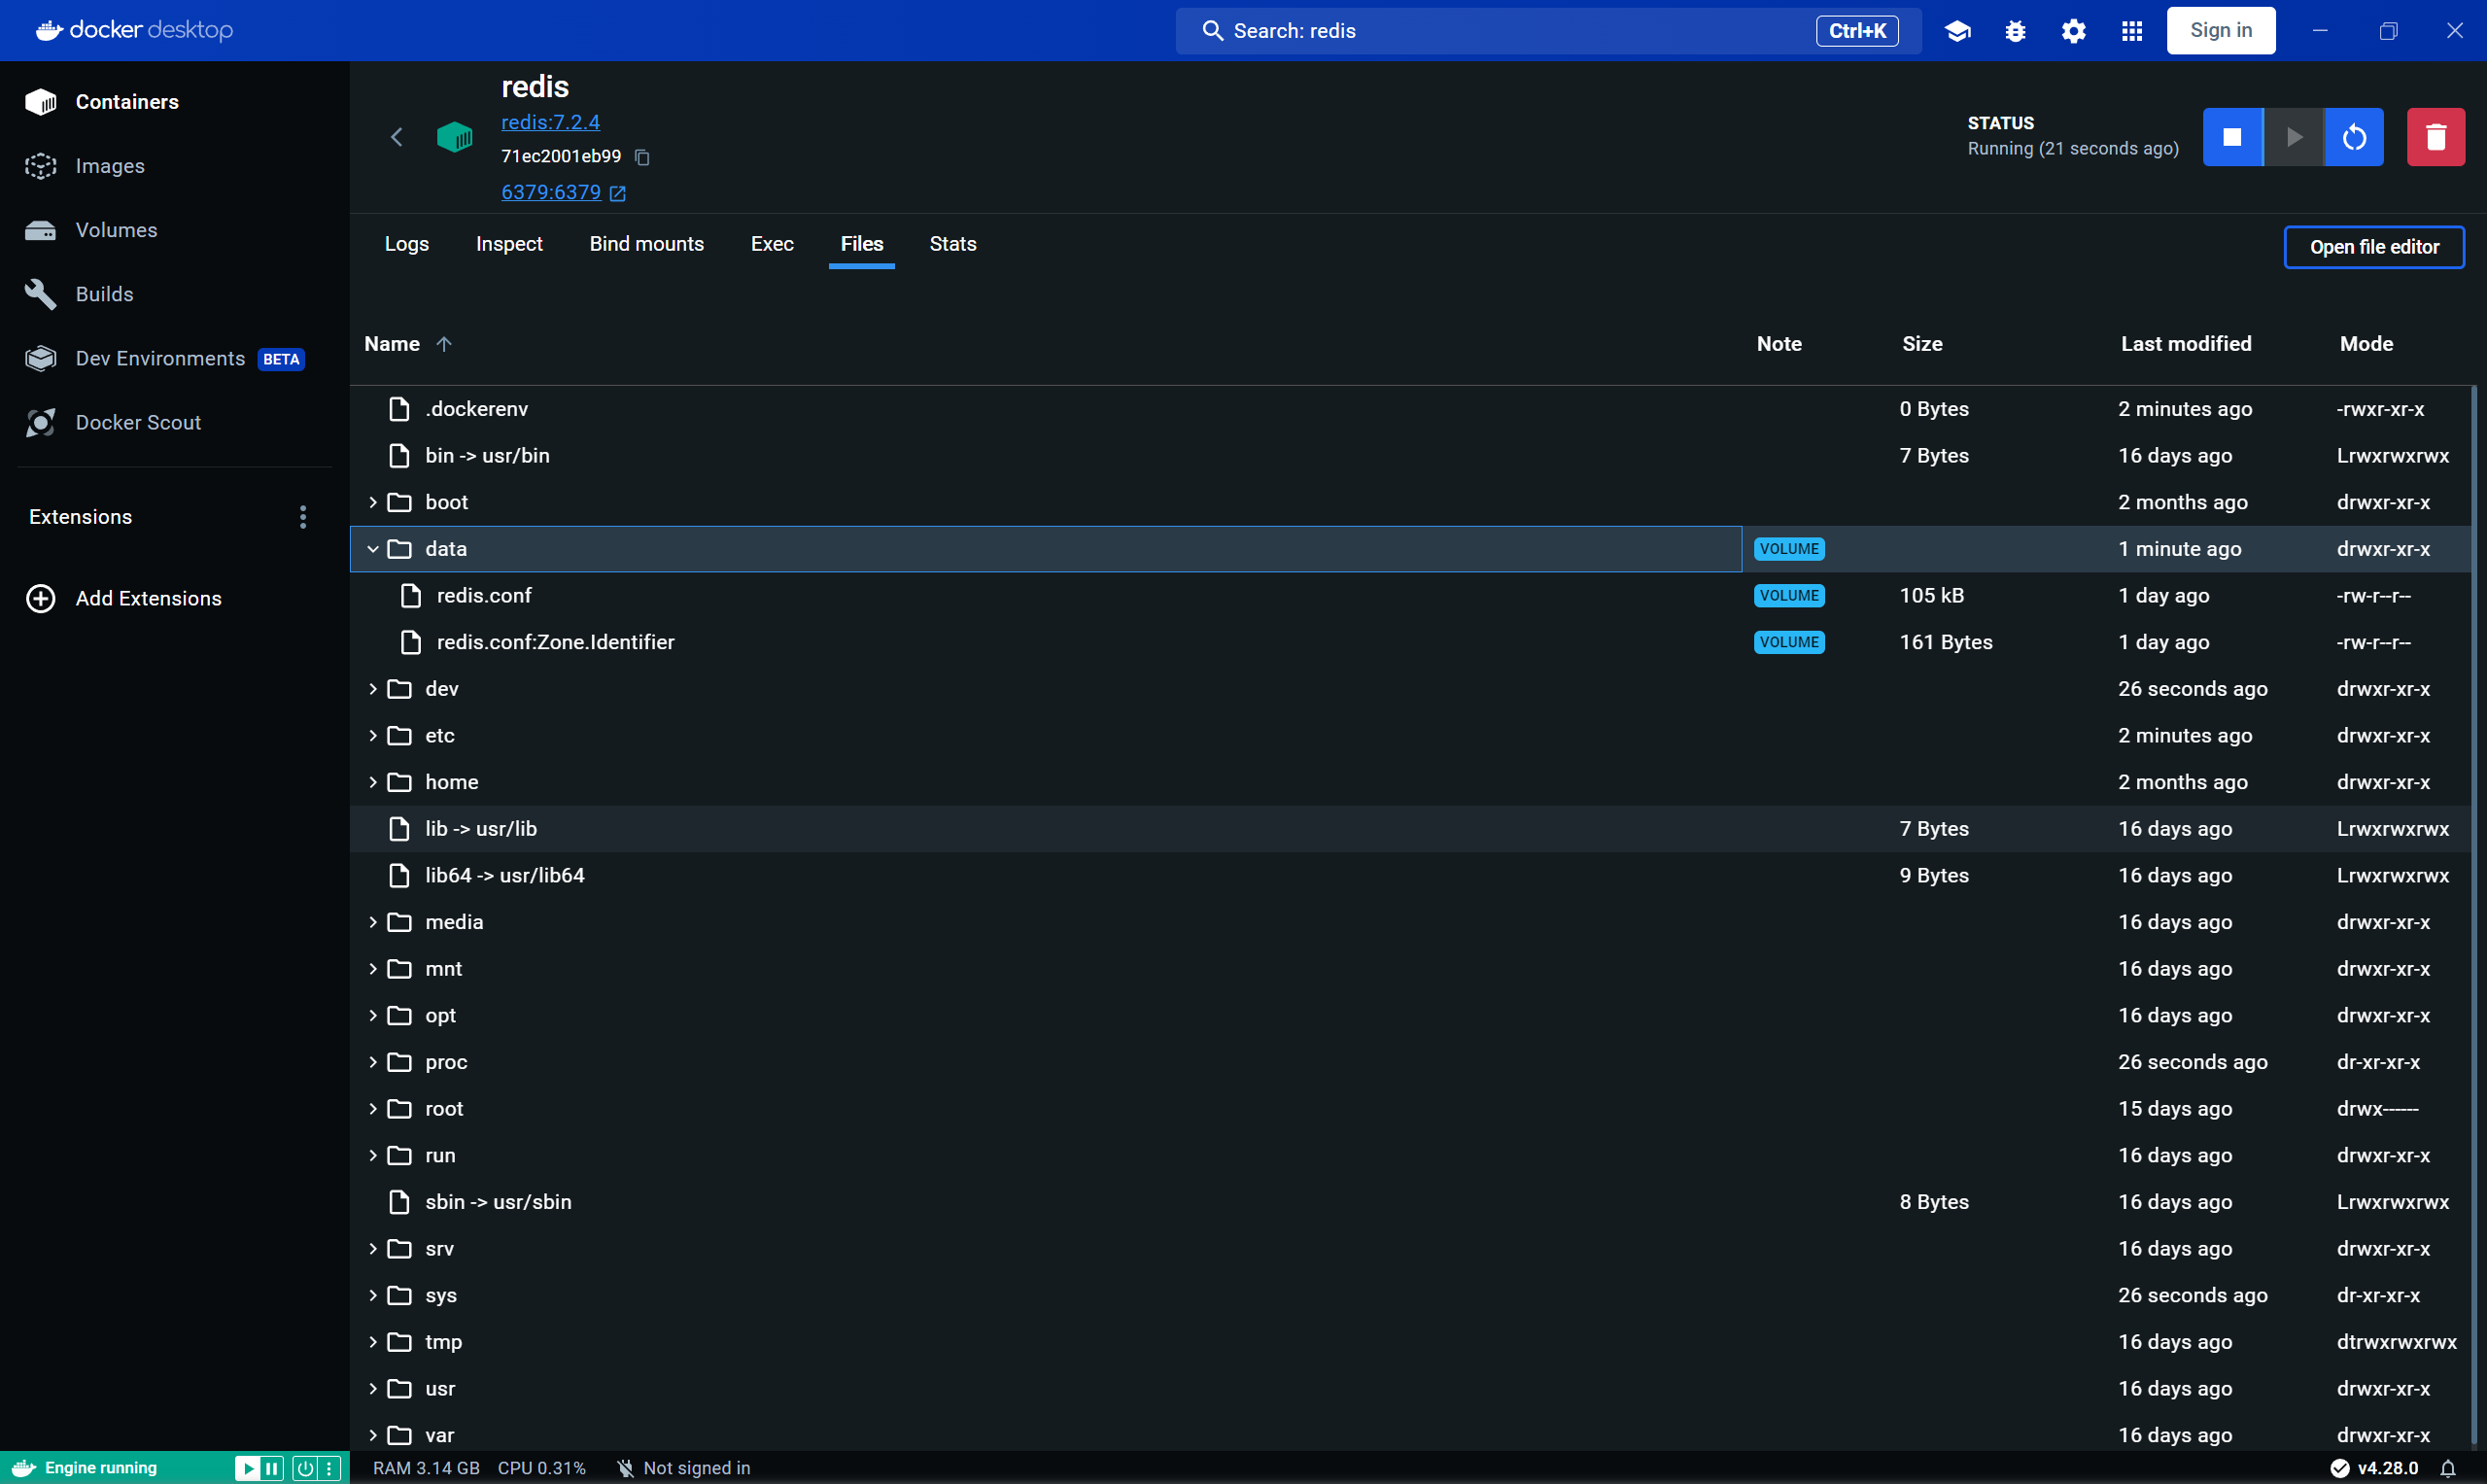Screen dimensions: 2487x1484
Task: Select the lib64 -> usr/lib64 symlink
Action: (x=1411, y=876)
